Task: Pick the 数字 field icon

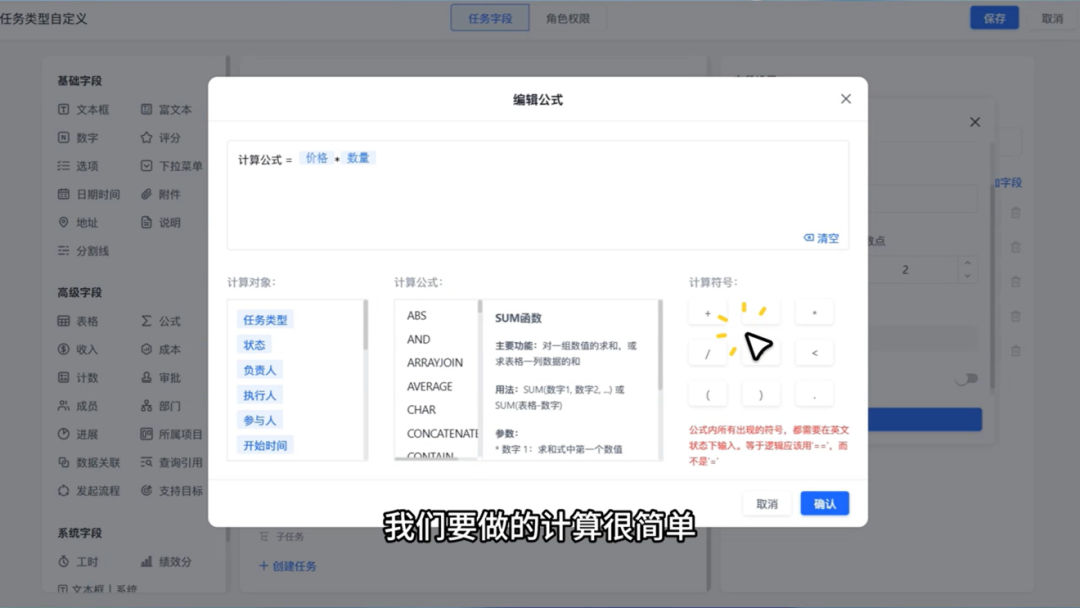Action: pyautogui.click(x=63, y=138)
